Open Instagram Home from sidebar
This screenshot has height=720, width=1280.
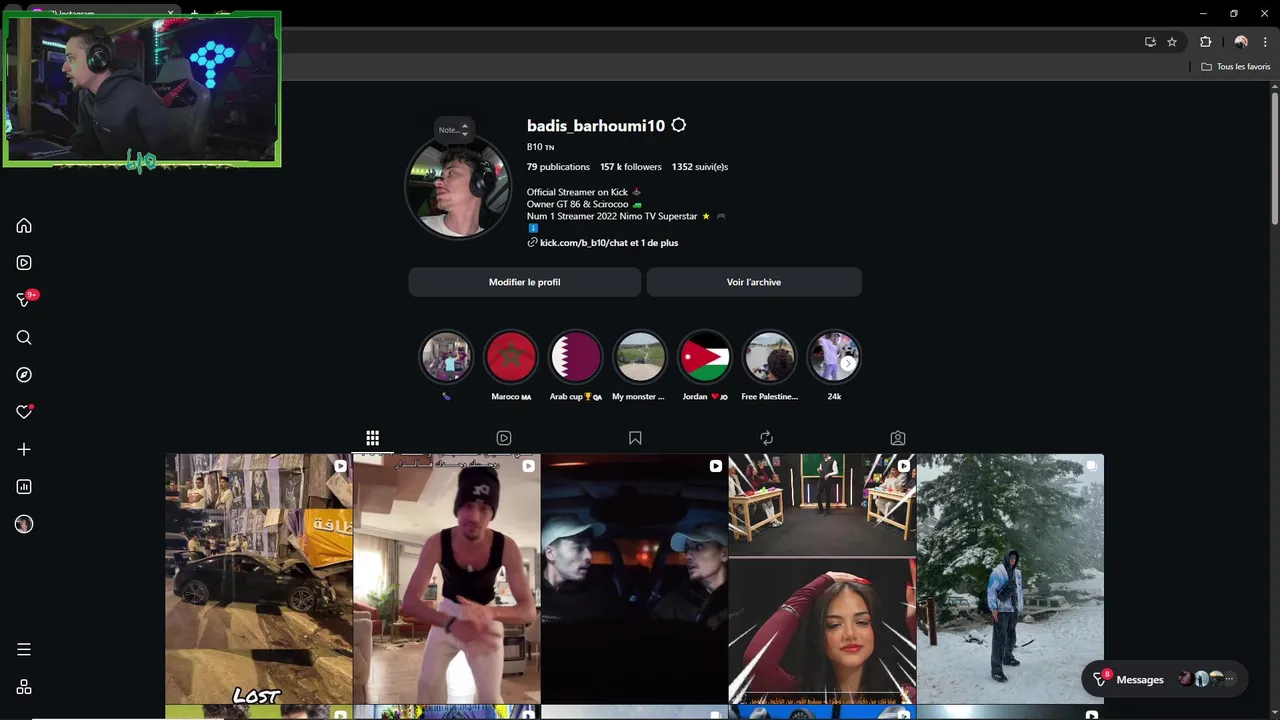(24, 226)
